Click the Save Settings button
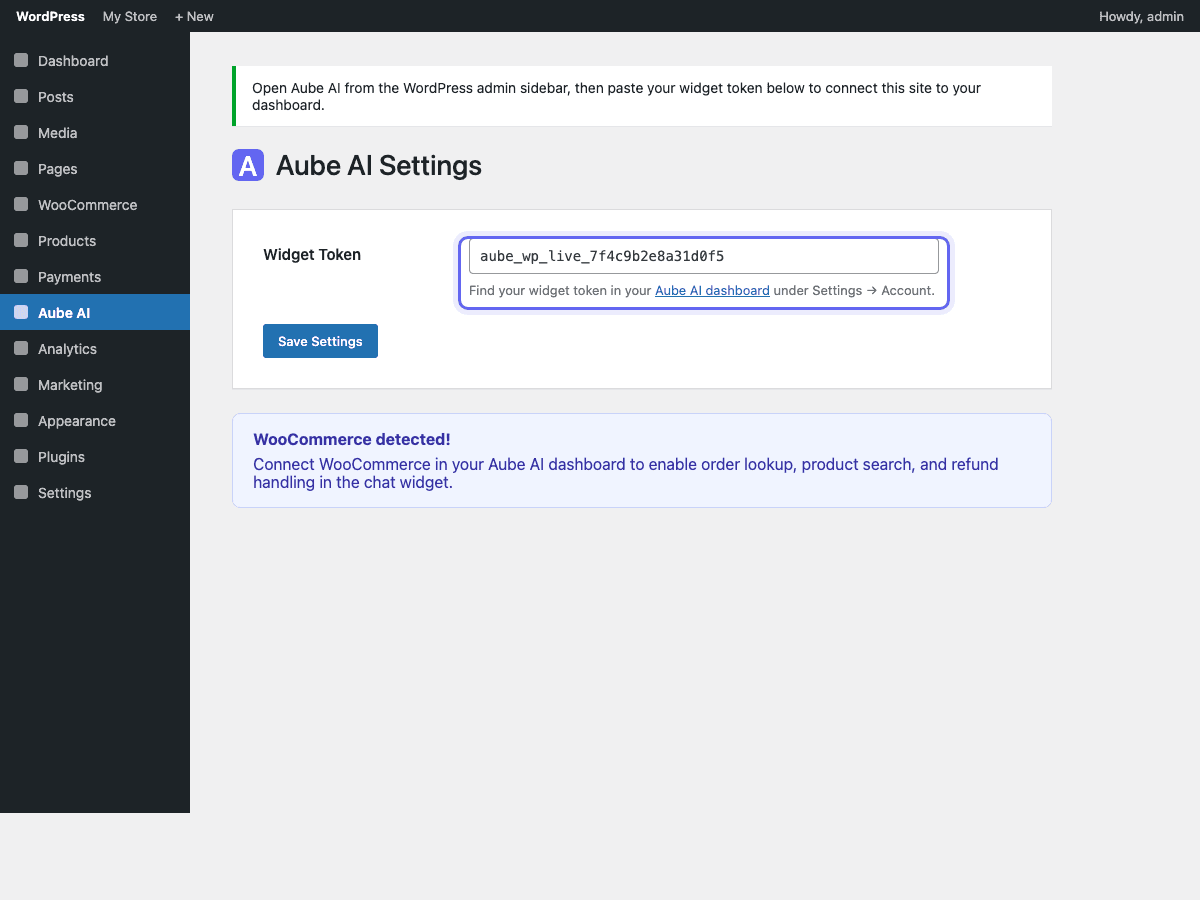This screenshot has height=900, width=1200. [320, 341]
